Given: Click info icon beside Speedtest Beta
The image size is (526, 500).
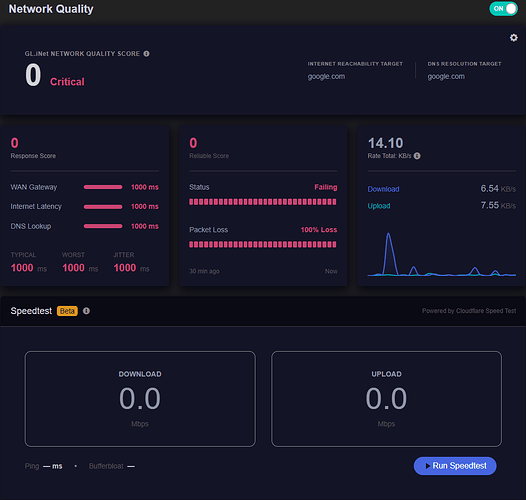Looking at the screenshot, I should coord(86,311).
